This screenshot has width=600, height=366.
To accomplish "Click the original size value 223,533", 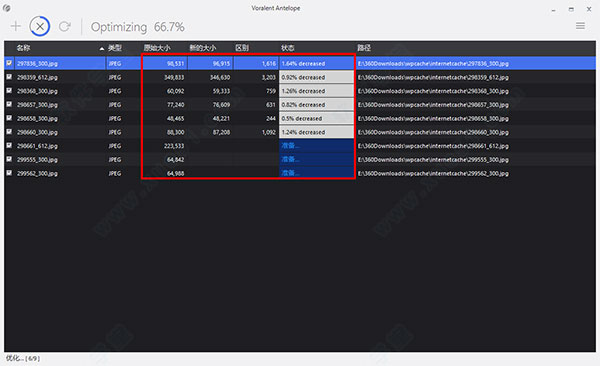I will coord(174,146).
